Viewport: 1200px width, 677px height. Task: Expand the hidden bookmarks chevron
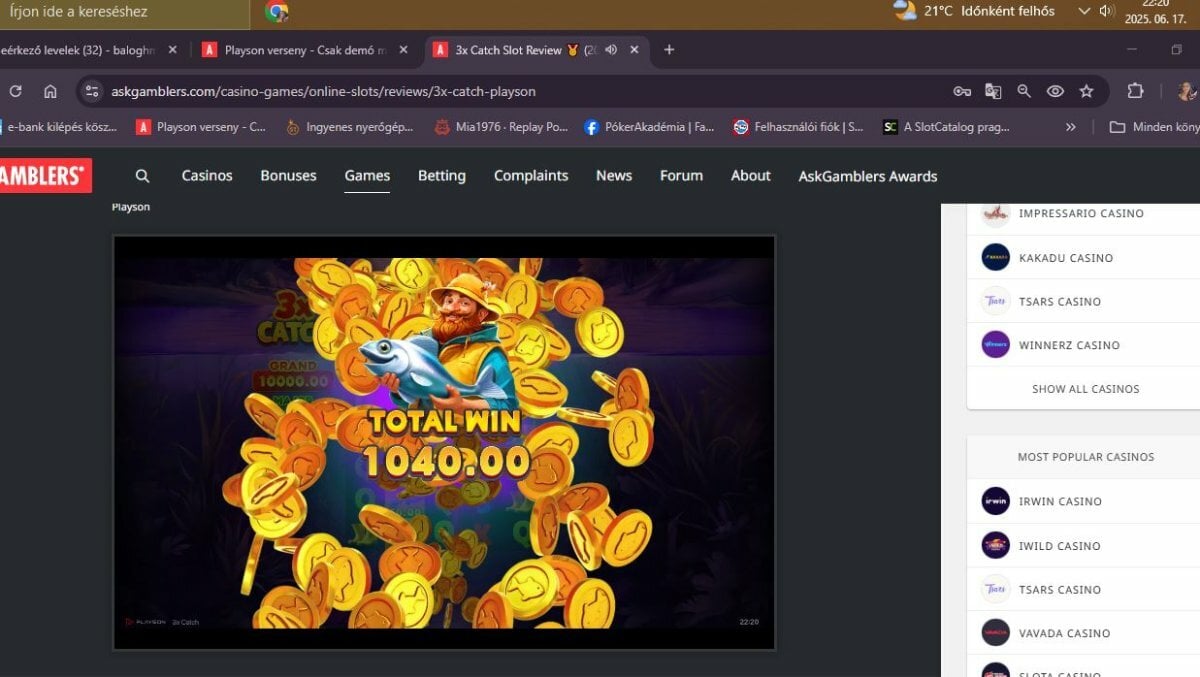coord(1071,127)
